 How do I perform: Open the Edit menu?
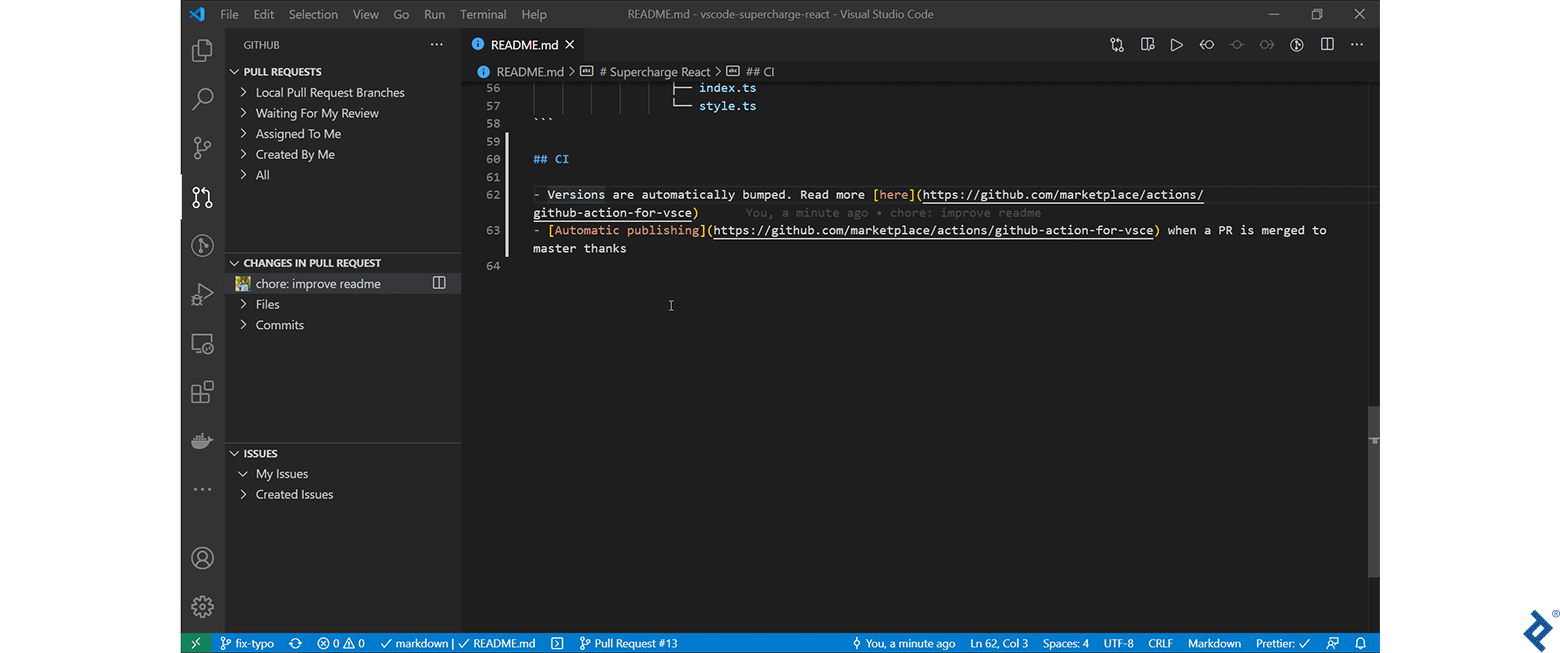(x=263, y=14)
